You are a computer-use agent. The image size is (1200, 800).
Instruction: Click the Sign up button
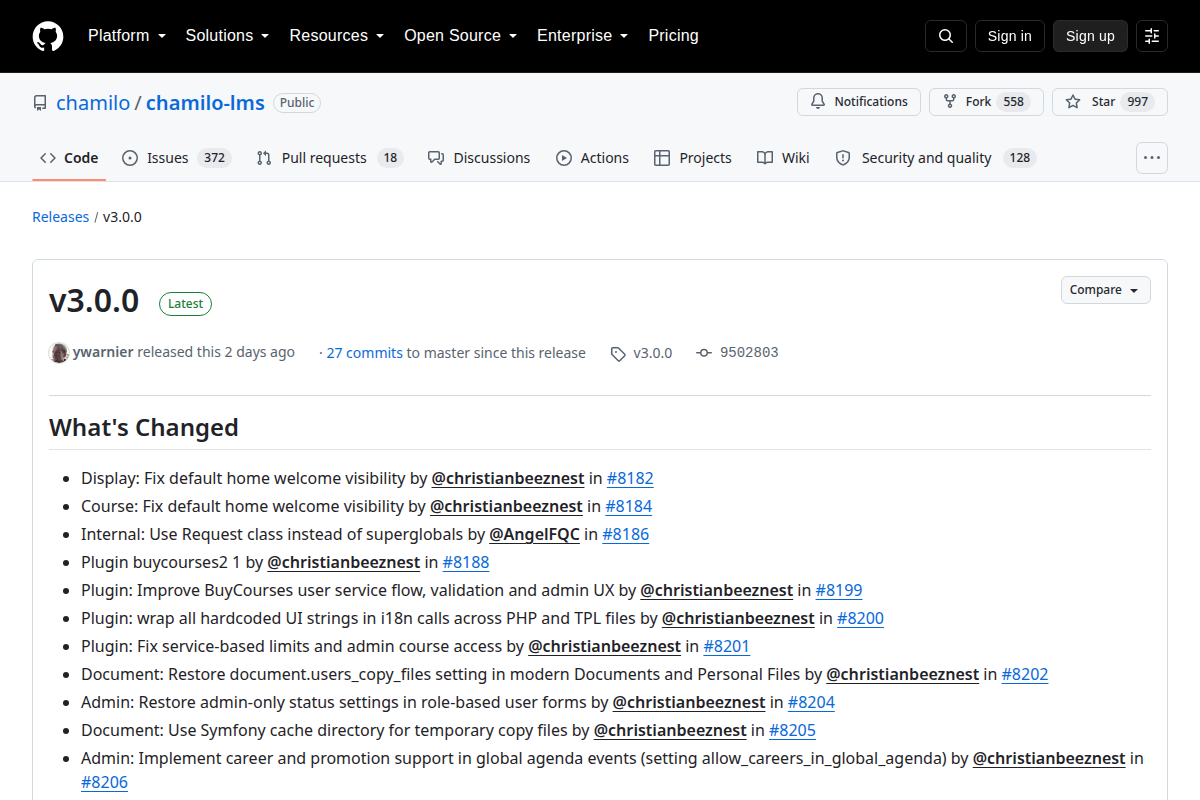click(x=1090, y=36)
